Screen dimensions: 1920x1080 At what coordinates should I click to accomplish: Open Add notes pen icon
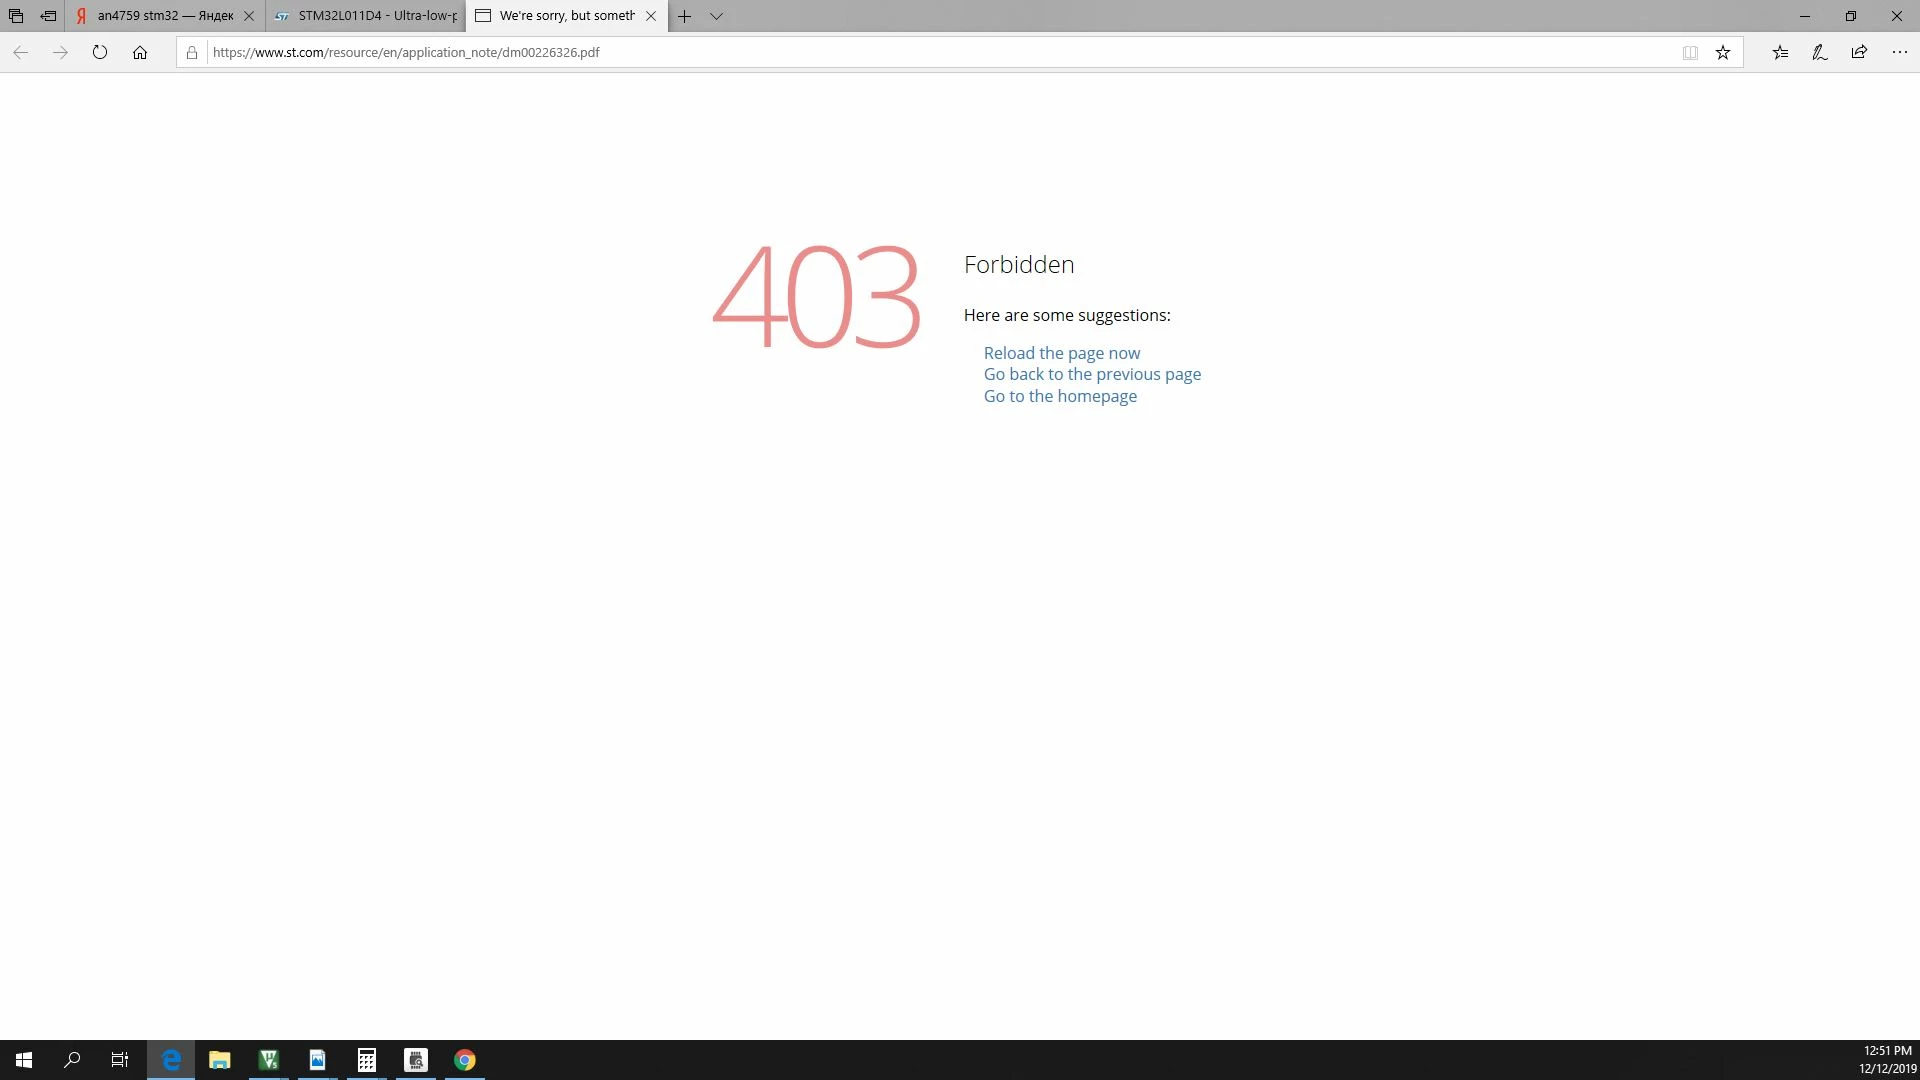tap(1820, 52)
